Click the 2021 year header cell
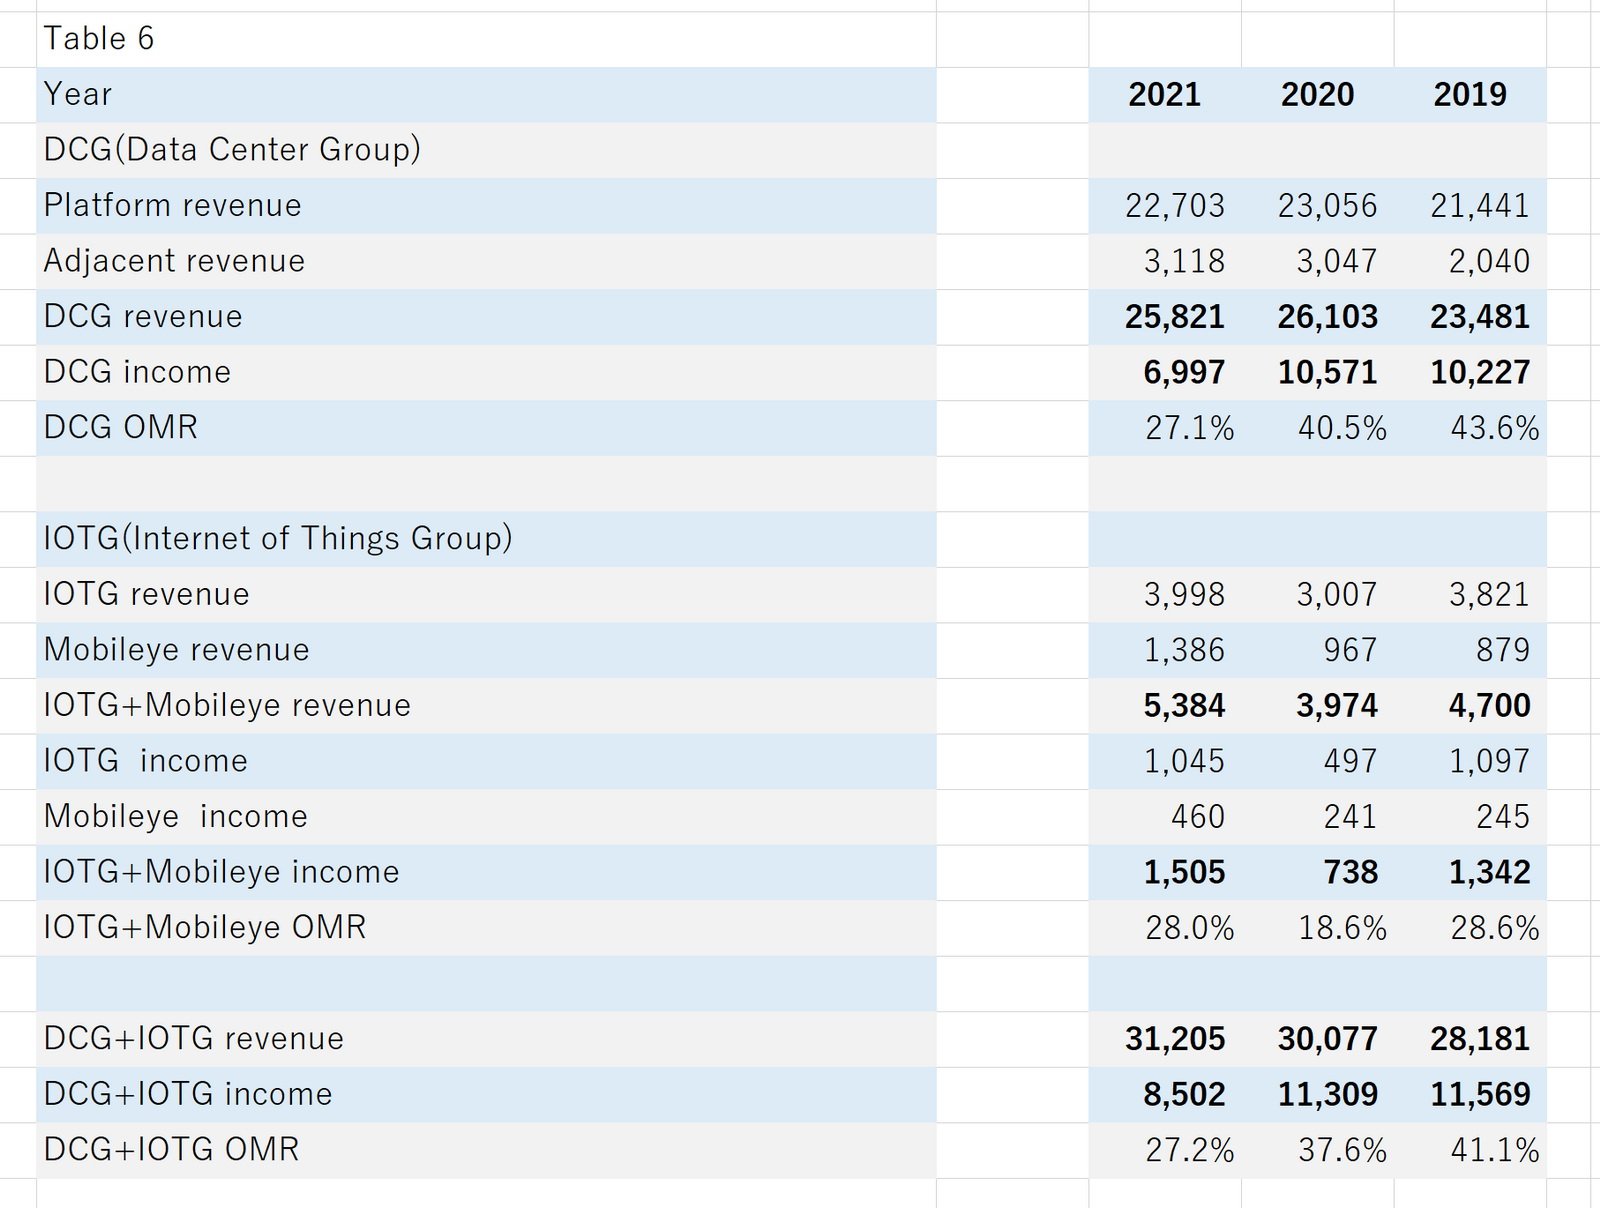 [1165, 95]
